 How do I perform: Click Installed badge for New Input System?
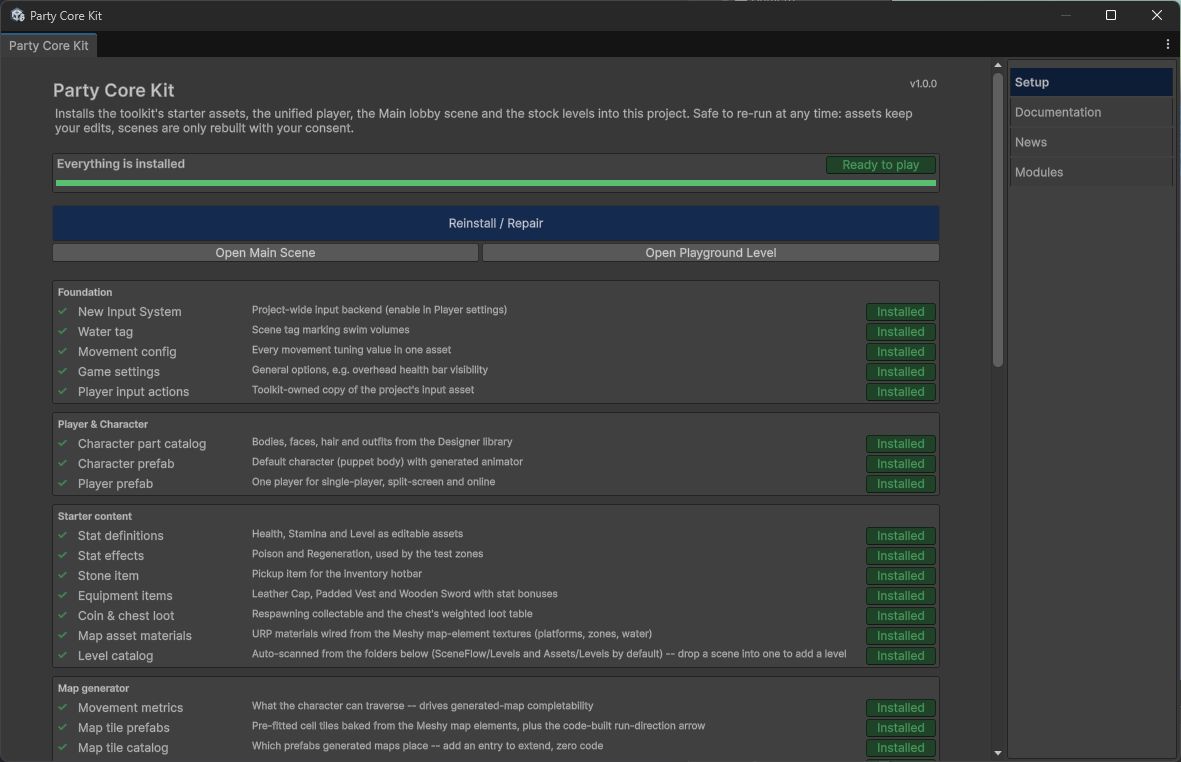pyautogui.click(x=900, y=312)
